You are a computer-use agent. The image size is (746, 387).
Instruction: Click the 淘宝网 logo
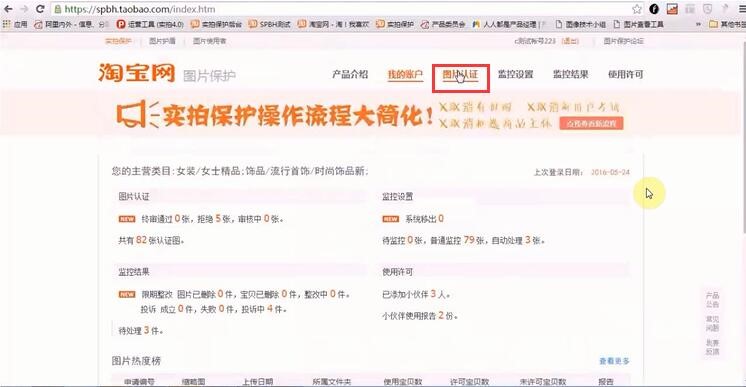pyautogui.click(x=137, y=73)
